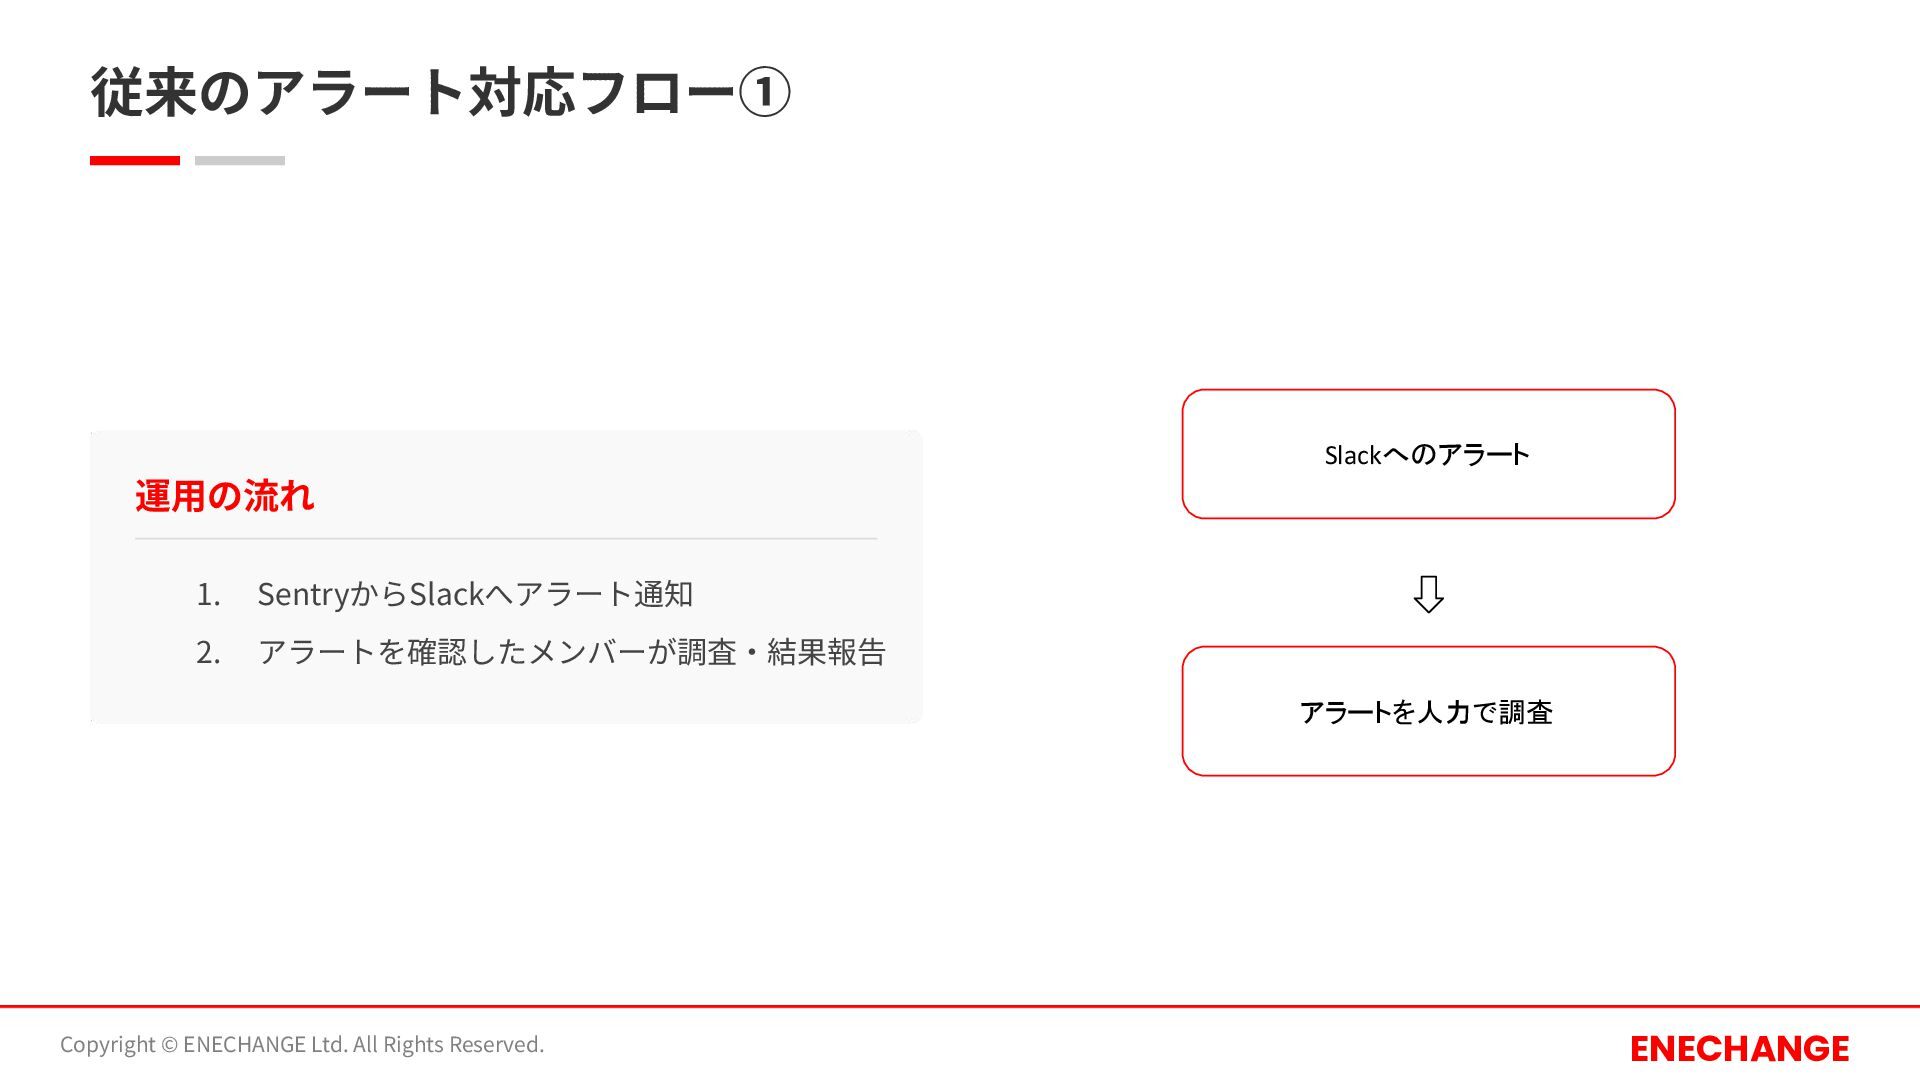Screen dimensions: 1920x1080
Task: Click the list number "1." marker
Action: pos(208,595)
